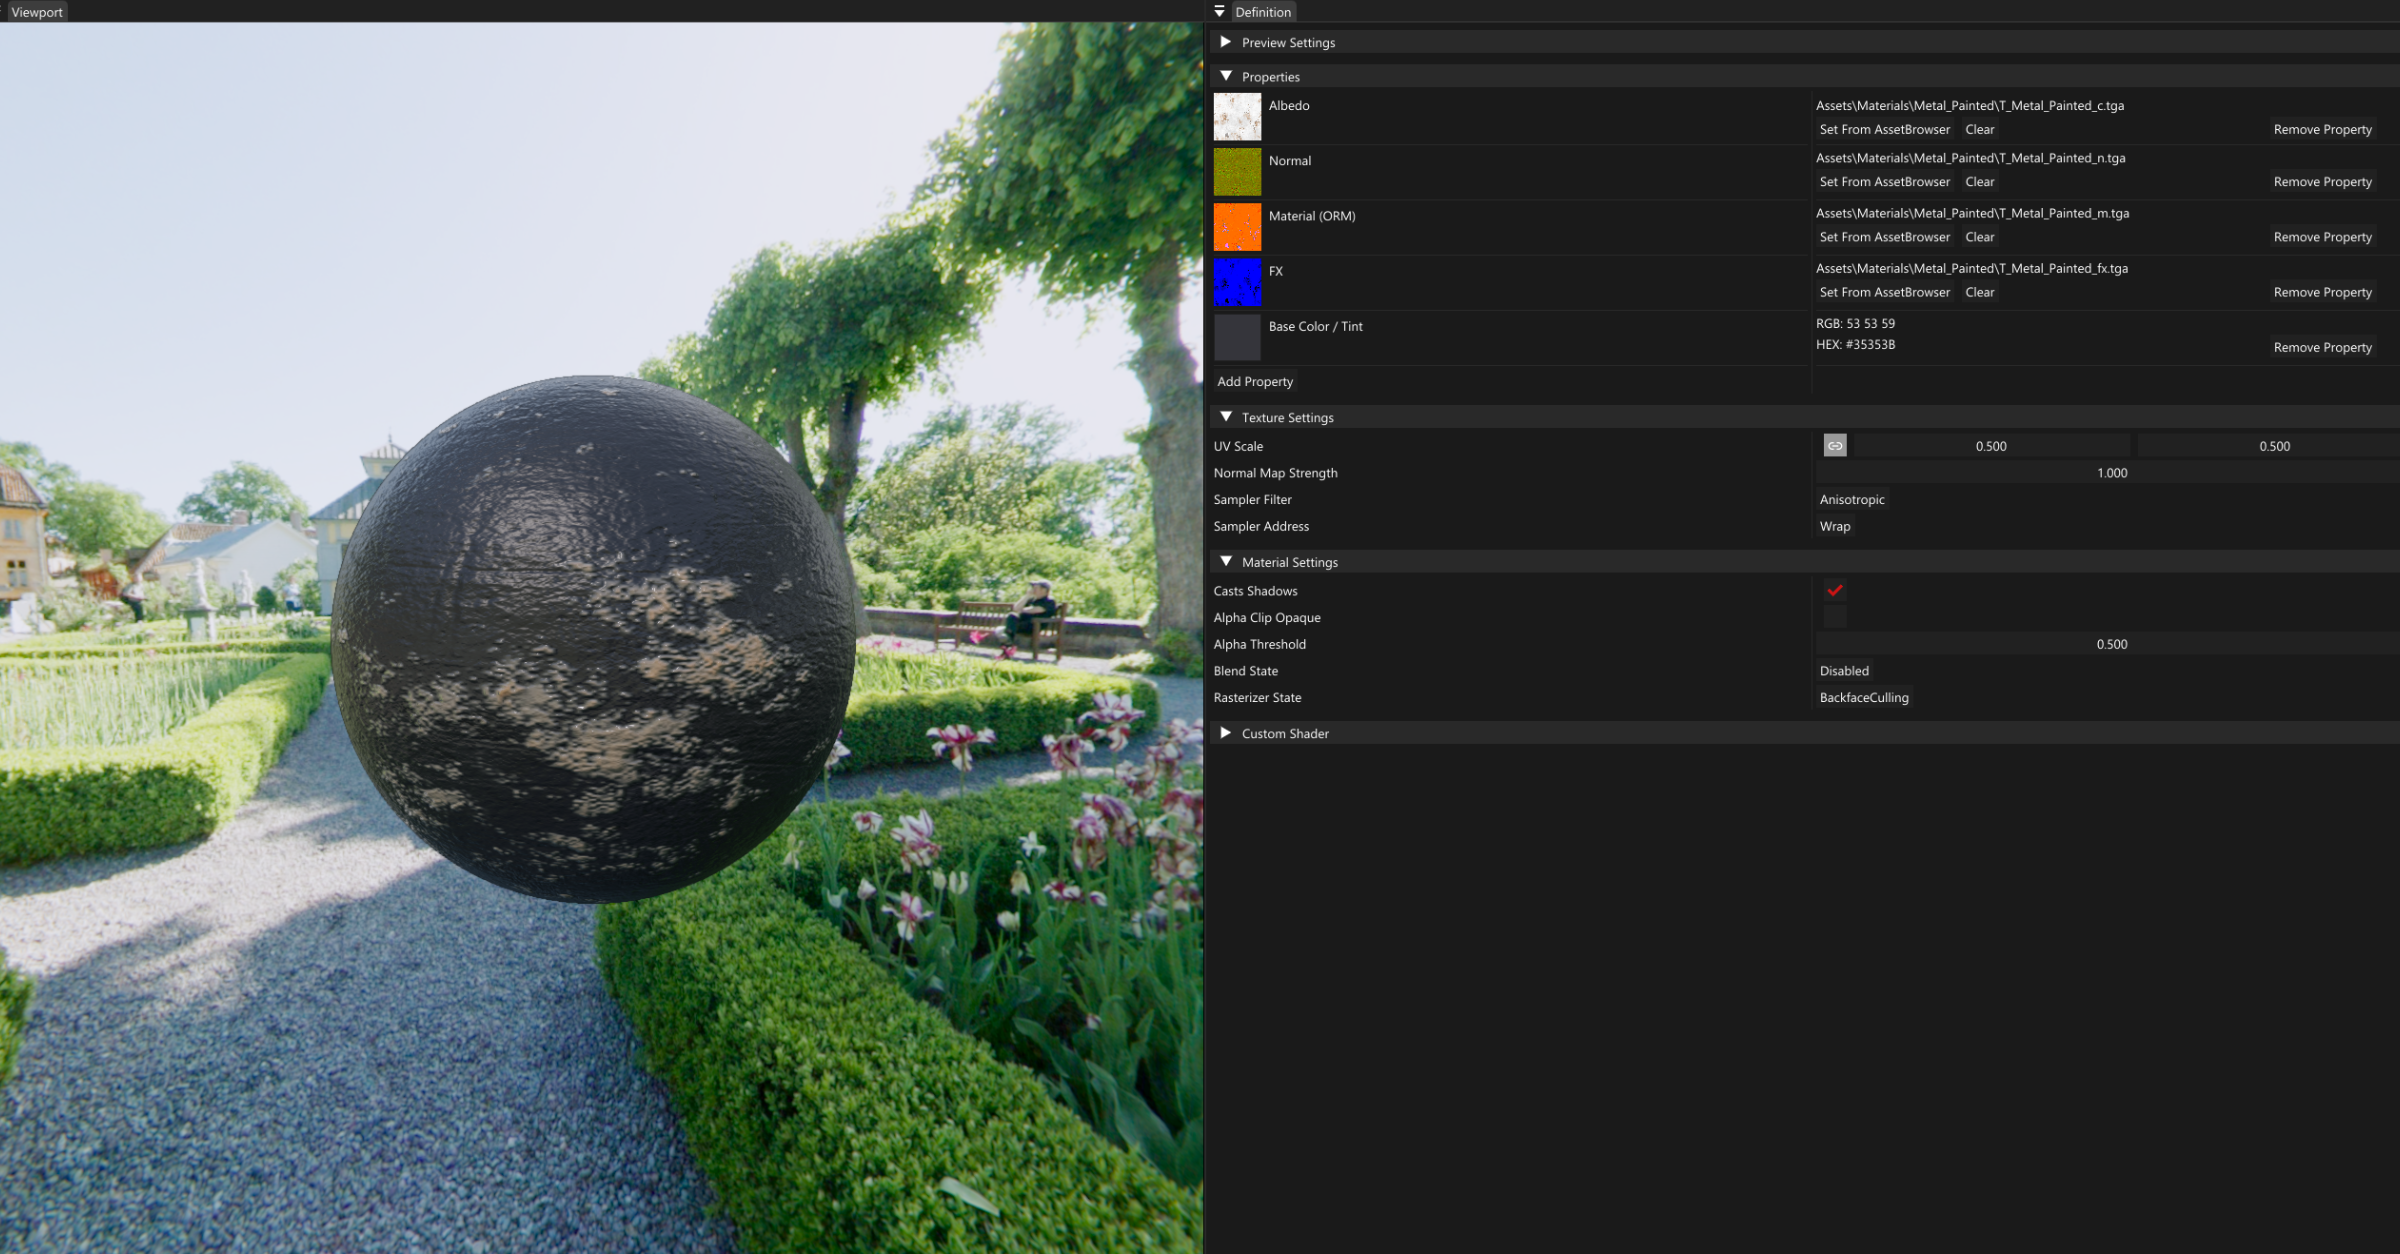Screen dimensions: 2400x1254
Task: Click the blue FX texture thumbnail
Action: click(1237, 282)
